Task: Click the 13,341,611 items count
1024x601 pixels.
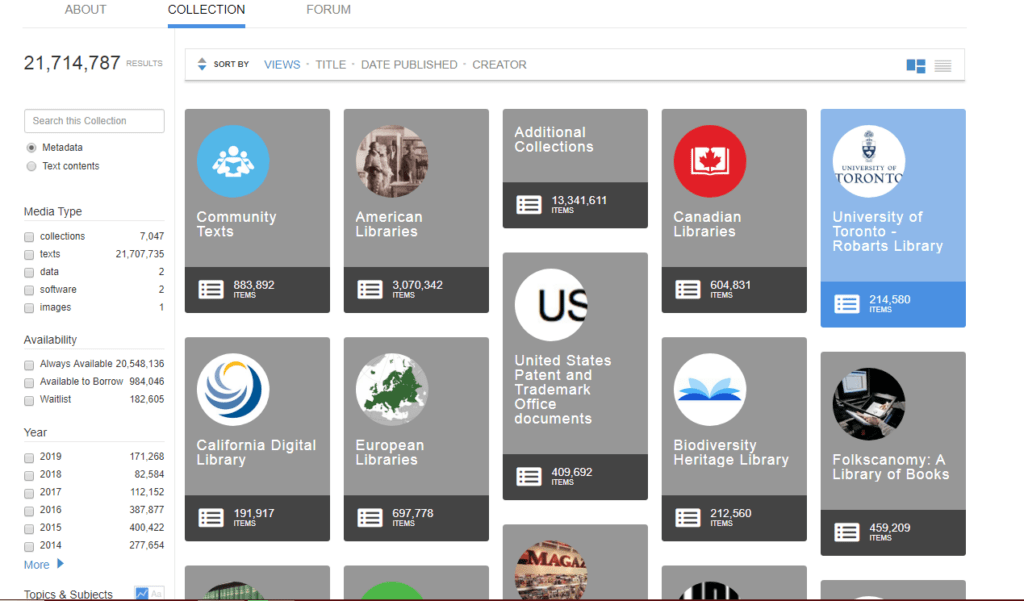Action: point(579,200)
